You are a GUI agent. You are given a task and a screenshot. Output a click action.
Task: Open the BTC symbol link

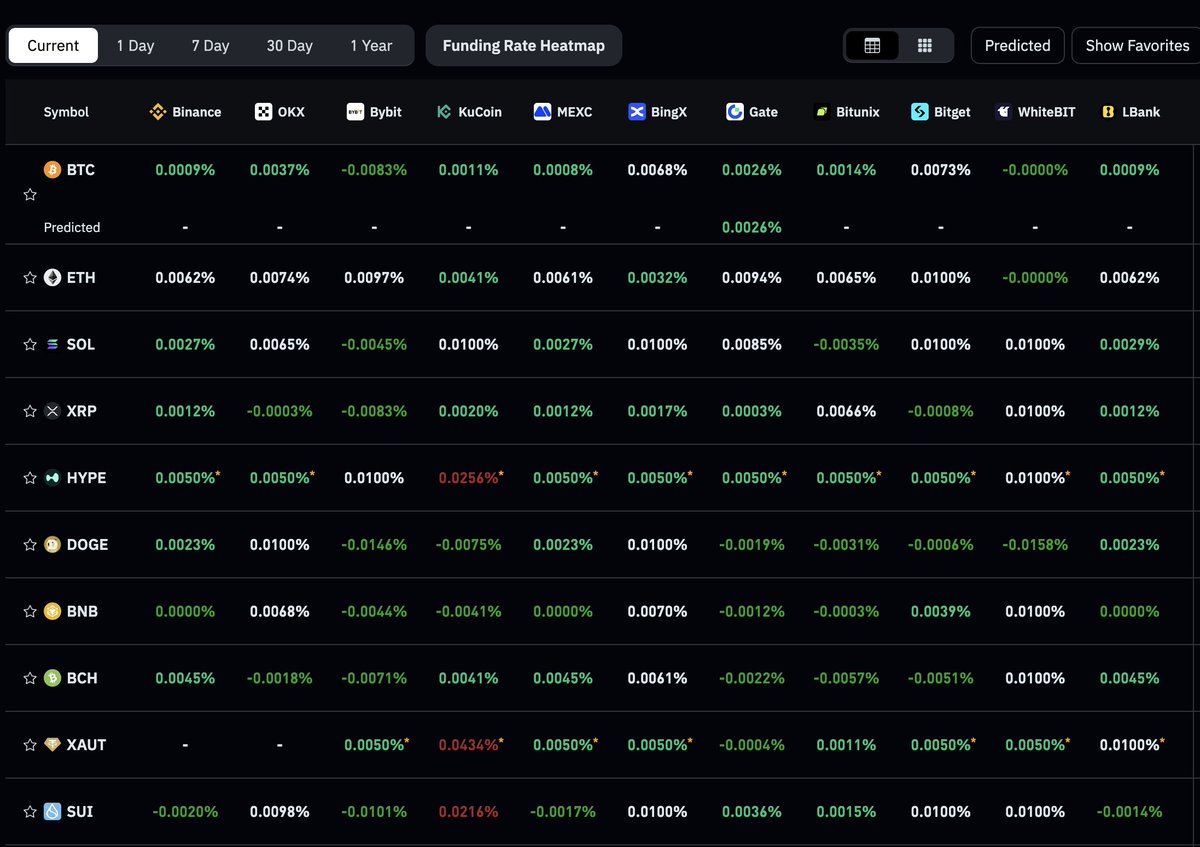point(81,170)
